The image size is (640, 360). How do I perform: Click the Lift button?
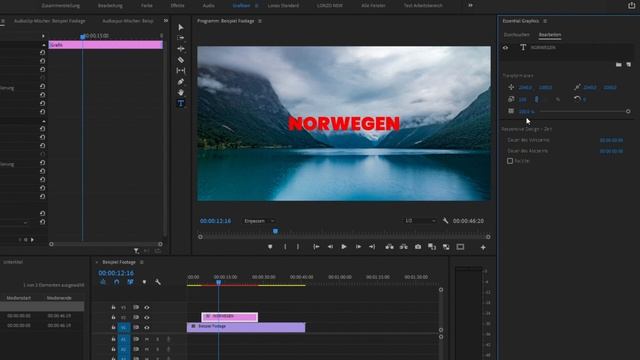[x=389, y=247]
